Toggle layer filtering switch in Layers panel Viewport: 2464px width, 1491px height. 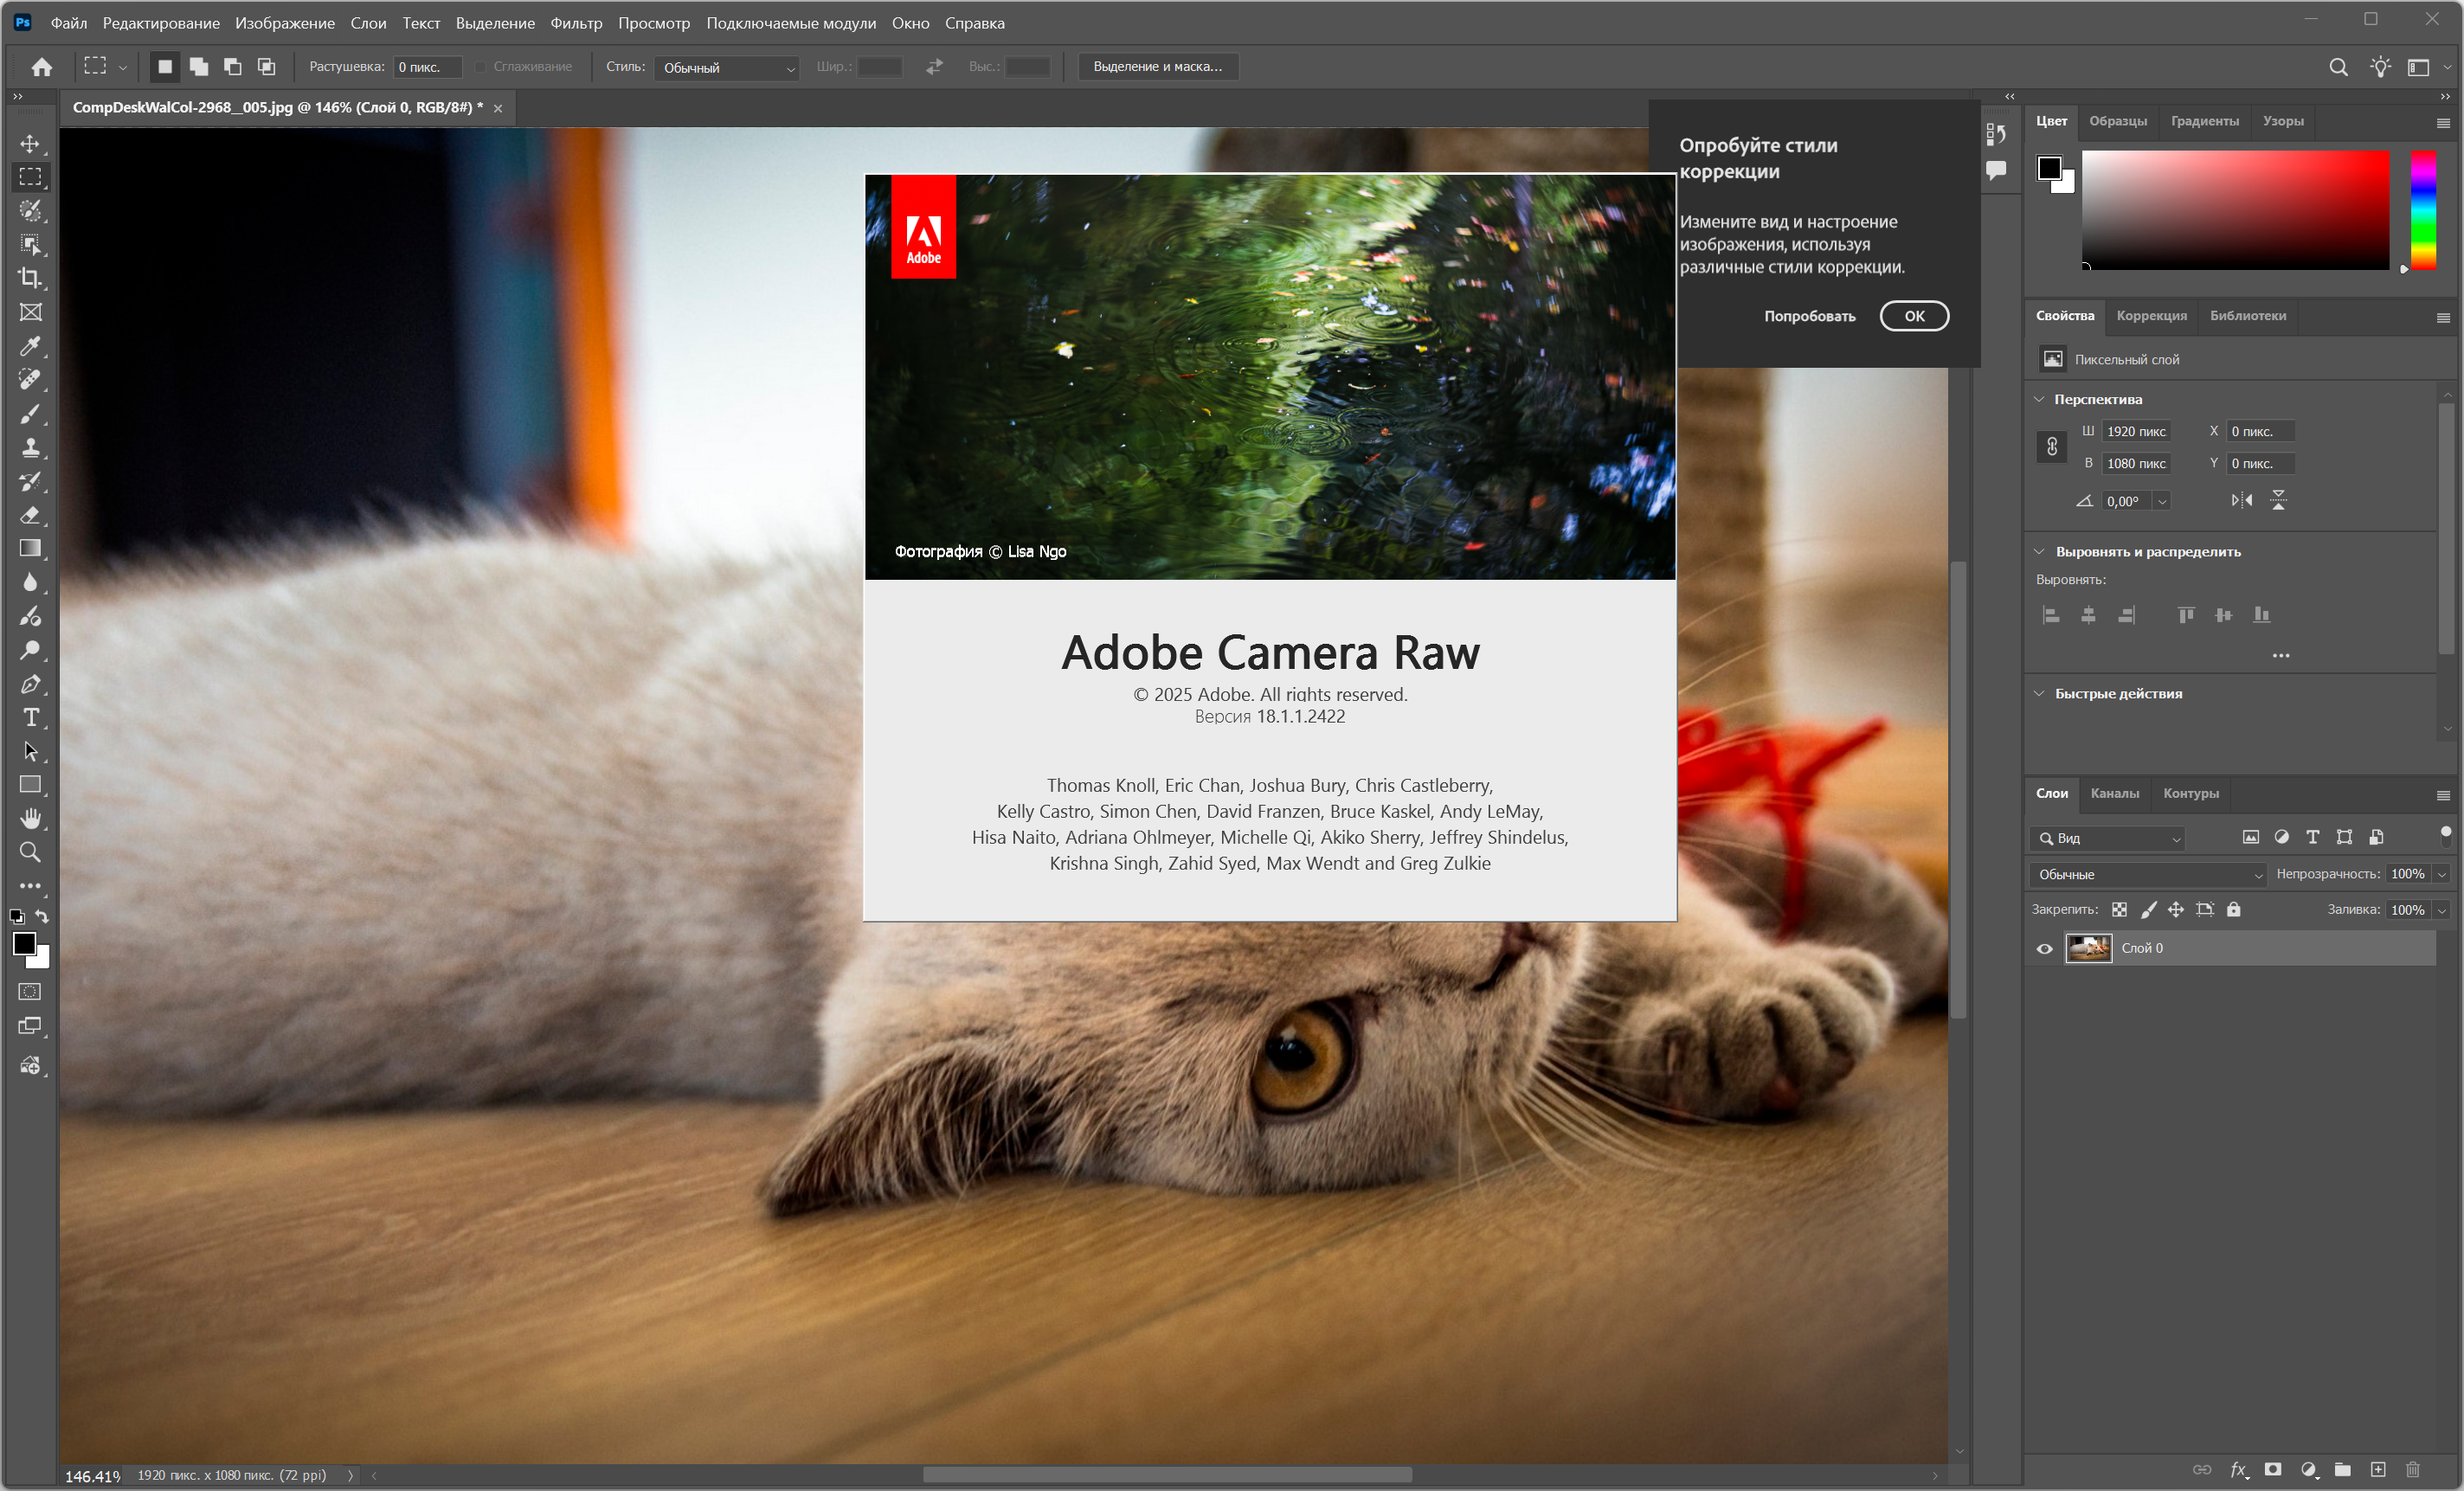tap(2445, 836)
